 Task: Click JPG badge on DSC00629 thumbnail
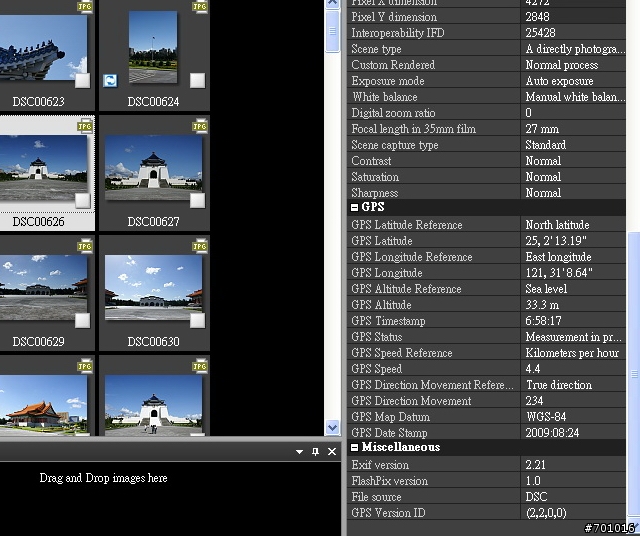pyautogui.click(x=84, y=246)
